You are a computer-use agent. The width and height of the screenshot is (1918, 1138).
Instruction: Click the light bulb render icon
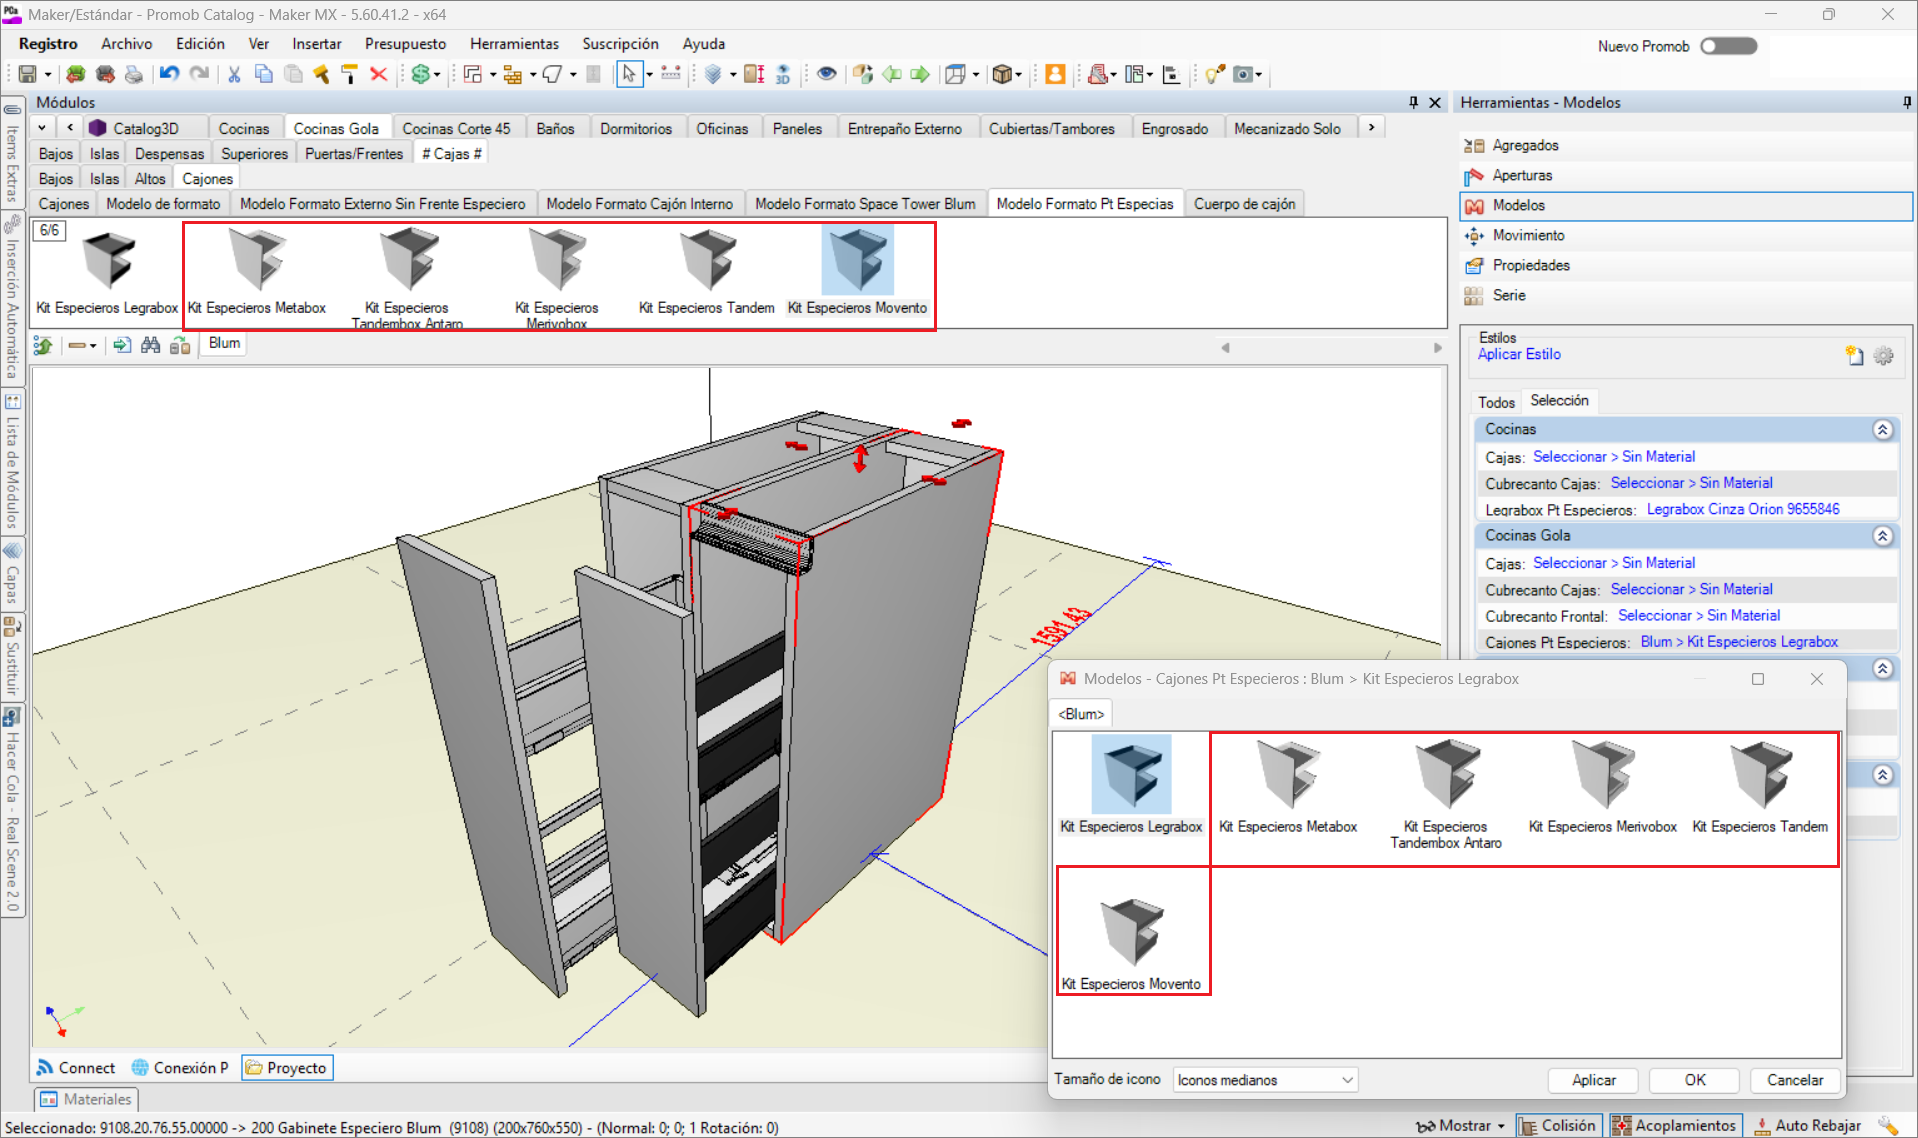pyautogui.click(x=1213, y=74)
